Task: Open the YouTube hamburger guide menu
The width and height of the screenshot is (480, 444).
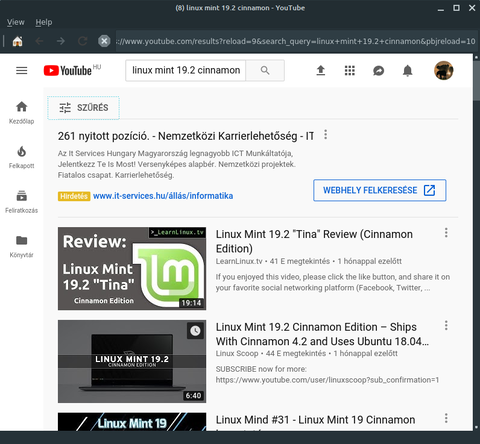Action: tap(22, 70)
